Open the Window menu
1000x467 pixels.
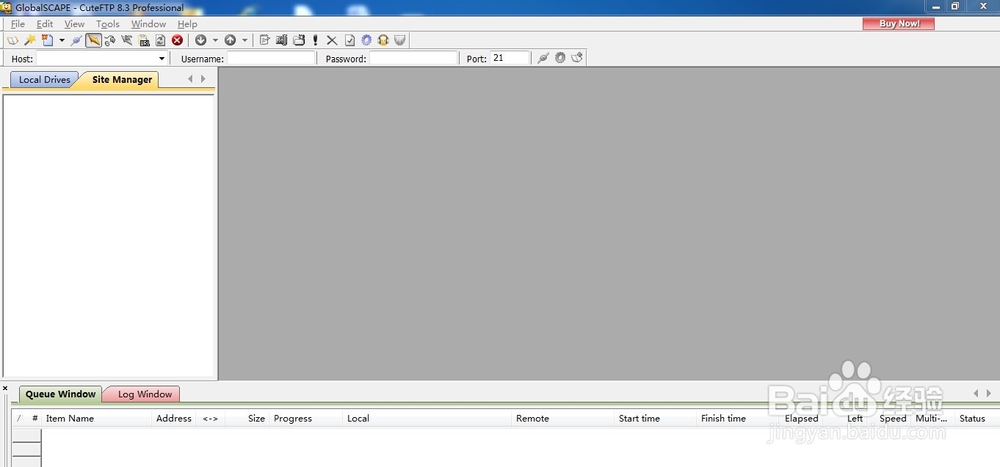point(149,24)
